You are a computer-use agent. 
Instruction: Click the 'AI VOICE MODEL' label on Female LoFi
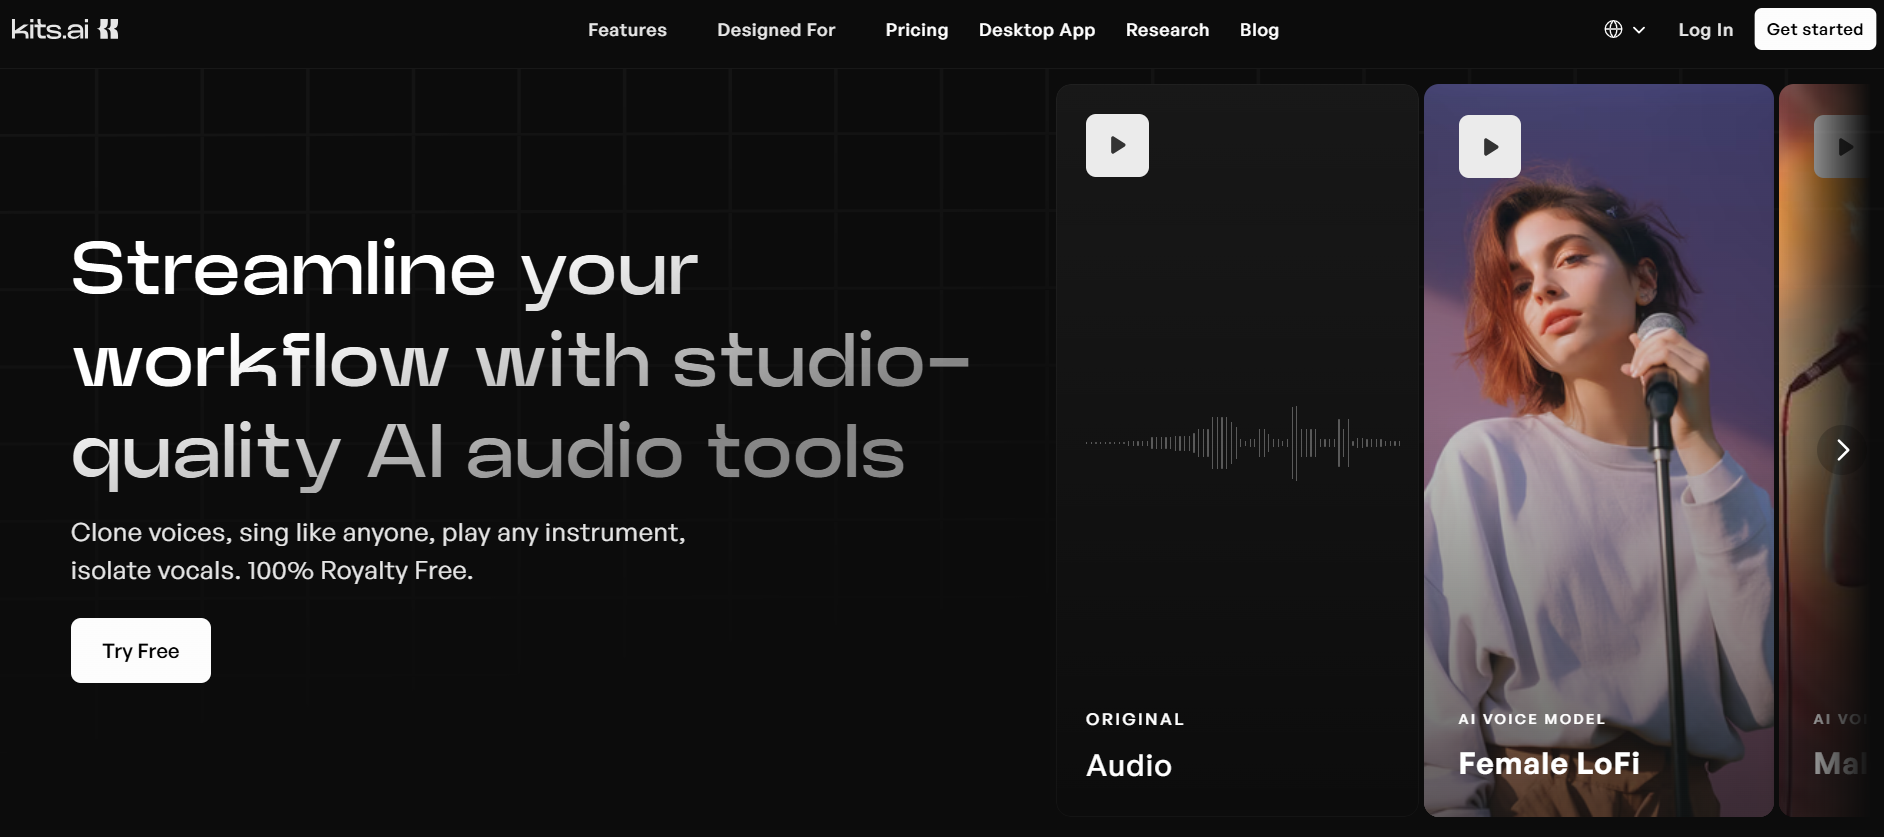point(1532,719)
